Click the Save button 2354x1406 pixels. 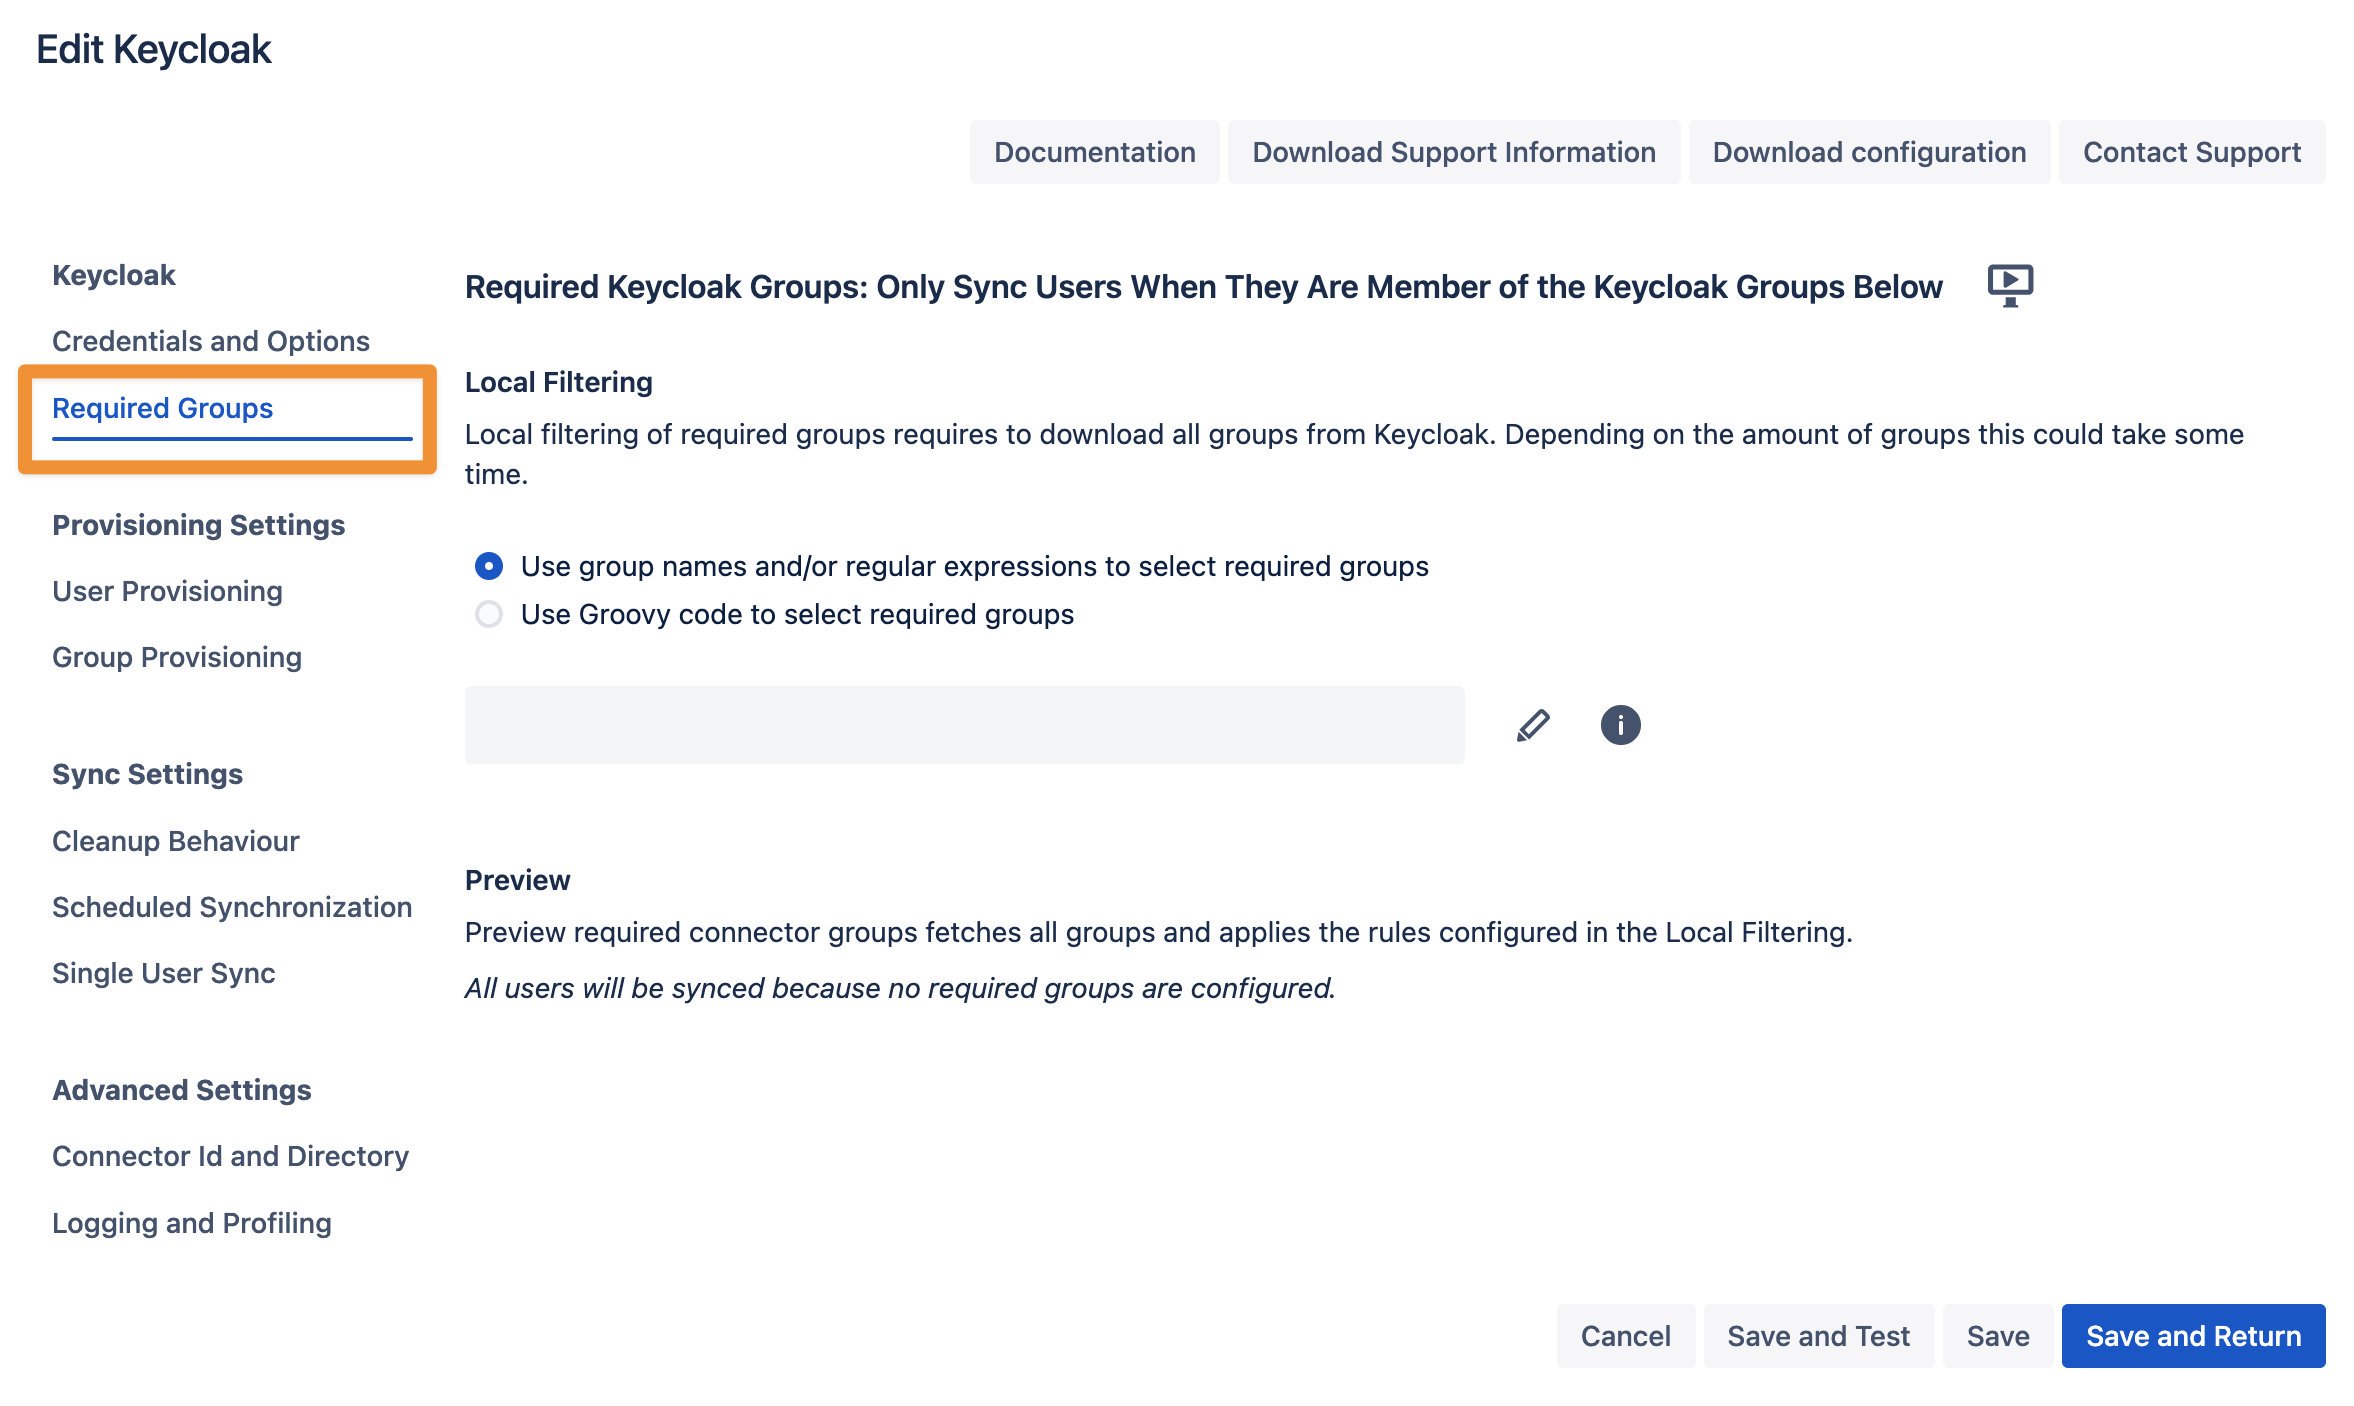coord(1998,1336)
